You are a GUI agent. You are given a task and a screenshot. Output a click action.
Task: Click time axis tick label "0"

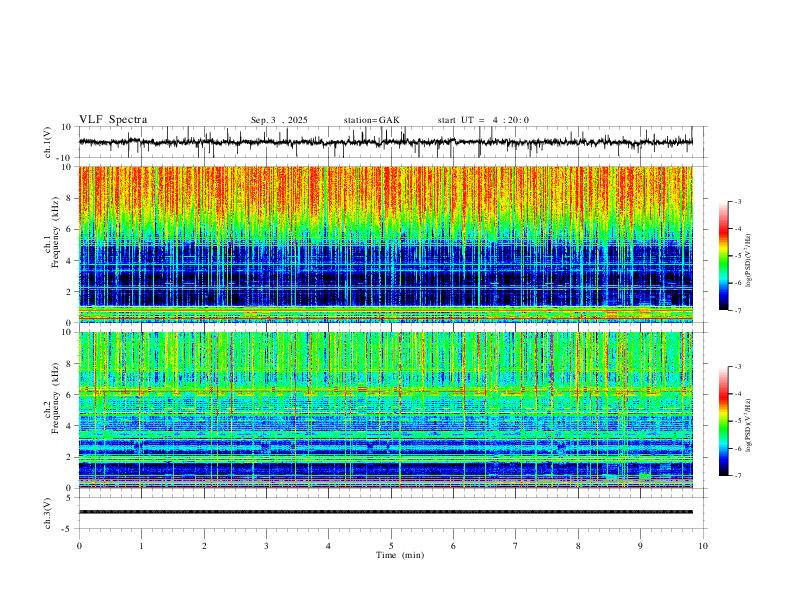(79, 546)
